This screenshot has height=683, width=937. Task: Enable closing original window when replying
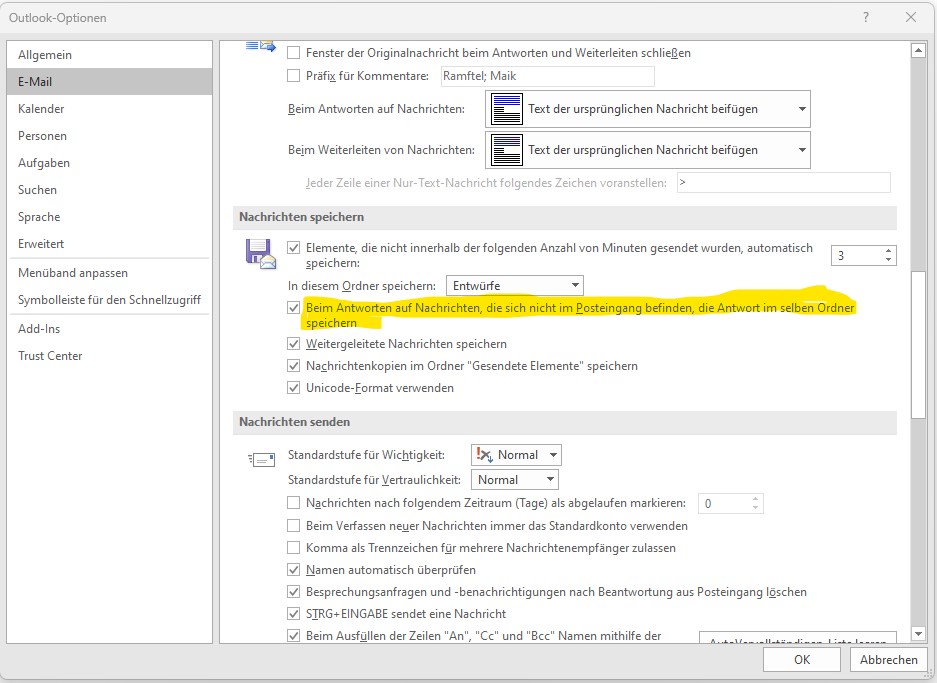[x=293, y=53]
